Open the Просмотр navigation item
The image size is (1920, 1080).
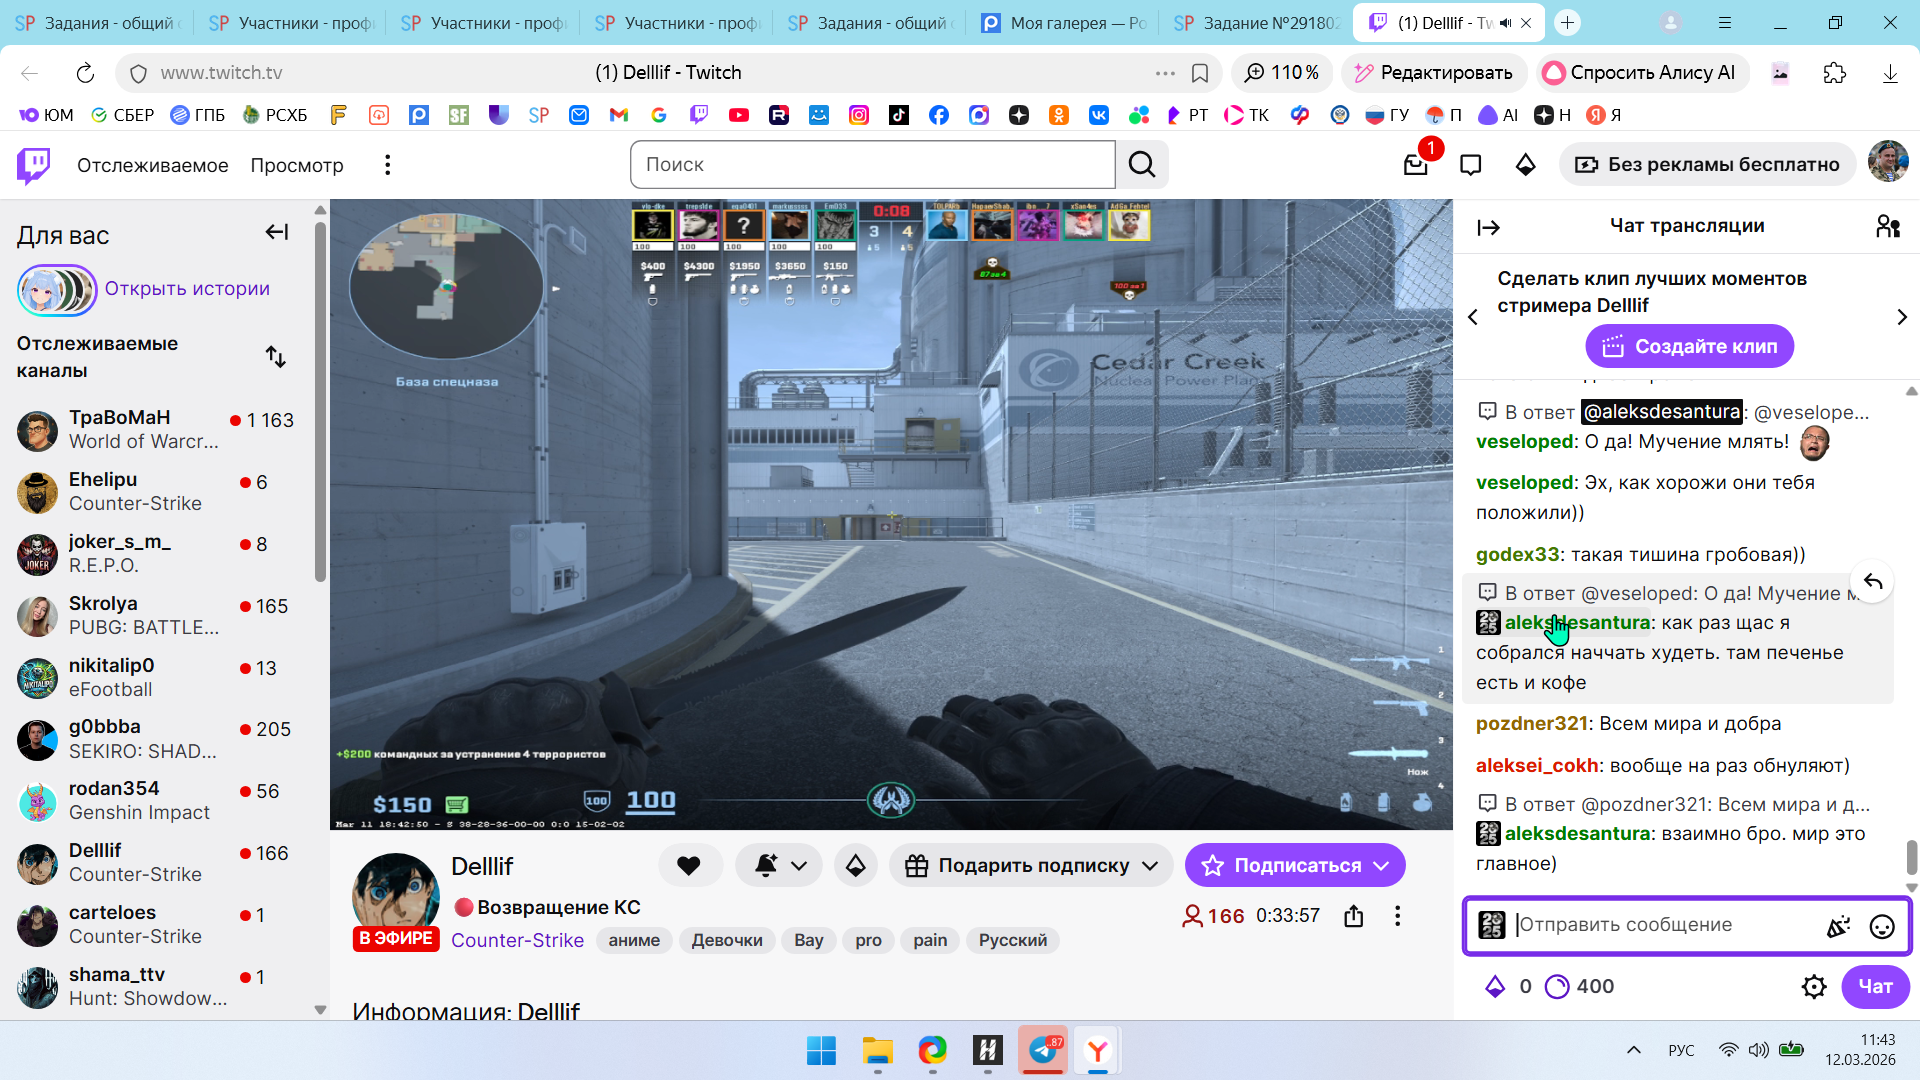[x=297, y=165]
